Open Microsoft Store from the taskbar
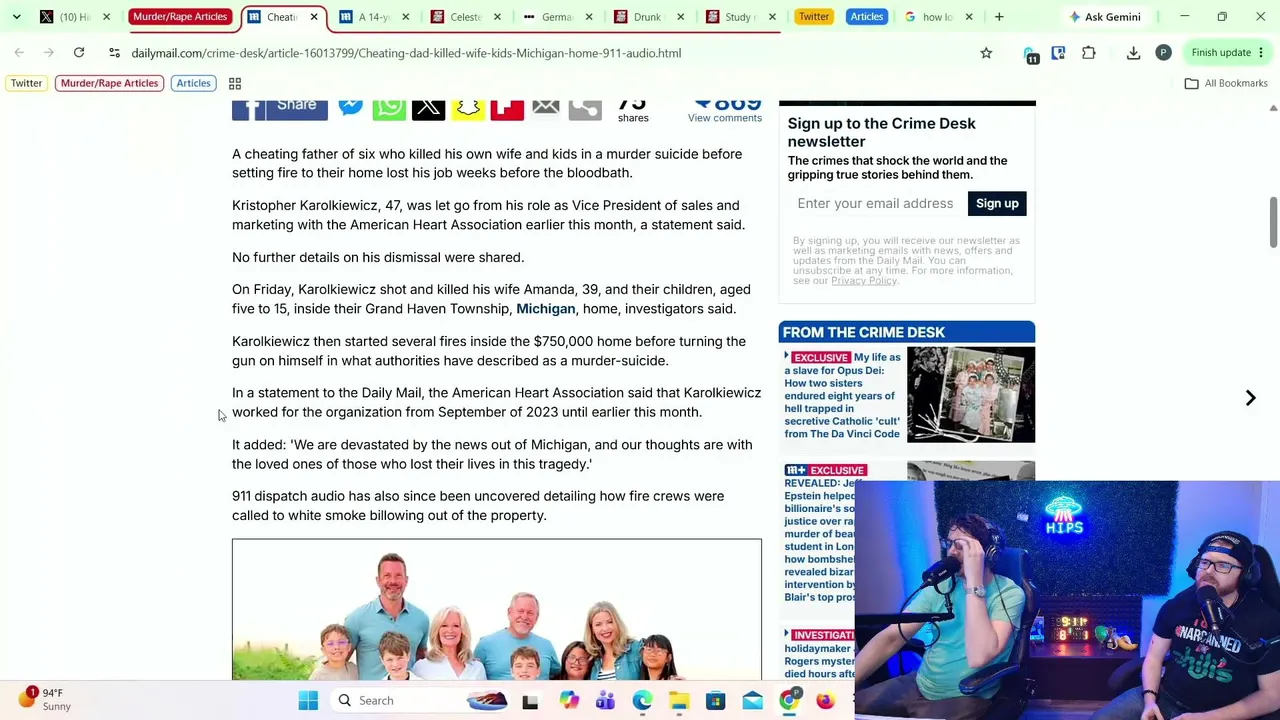 [x=716, y=701]
